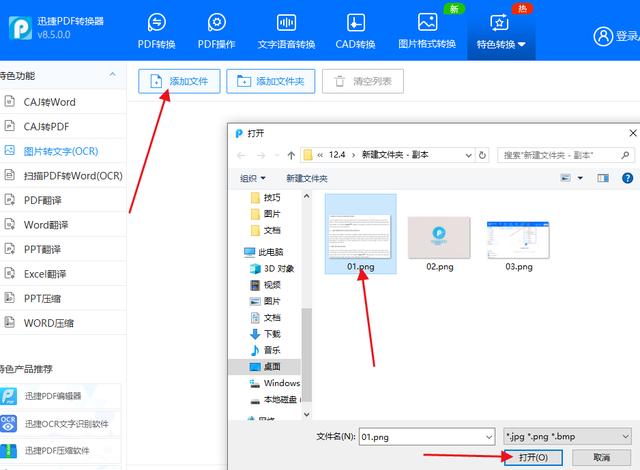Viewport: 640px width, 470px height.
Task: Select 图片转文字(OCR) in sidebar
Action: pyautogui.click(x=61, y=151)
